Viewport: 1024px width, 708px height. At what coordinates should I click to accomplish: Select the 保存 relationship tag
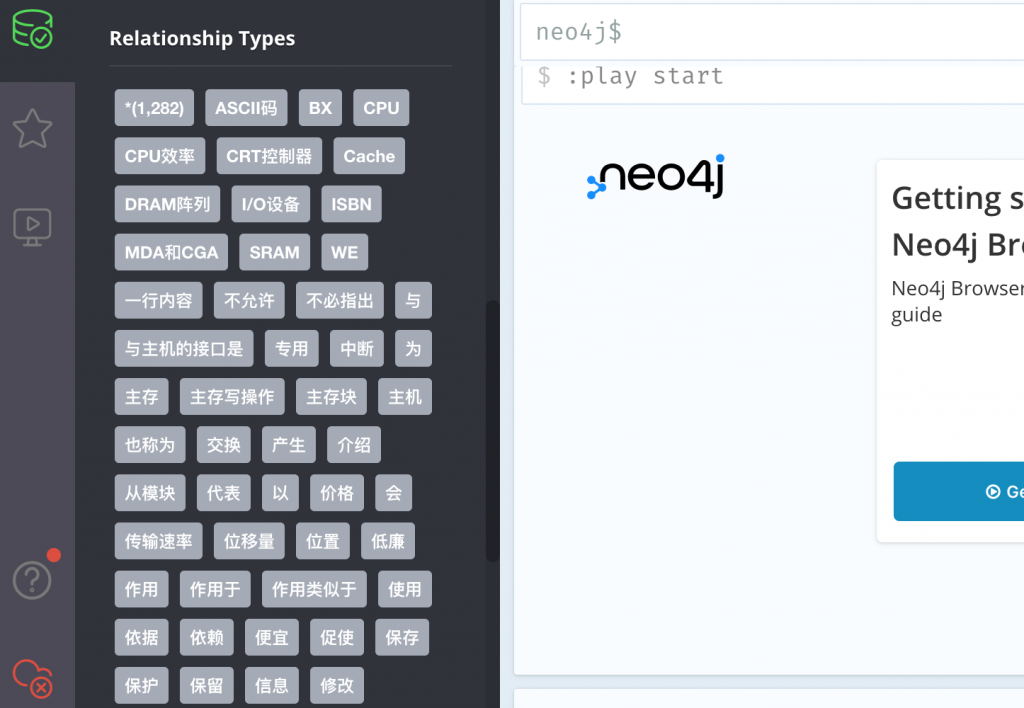pyautogui.click(x=402, y=637)
